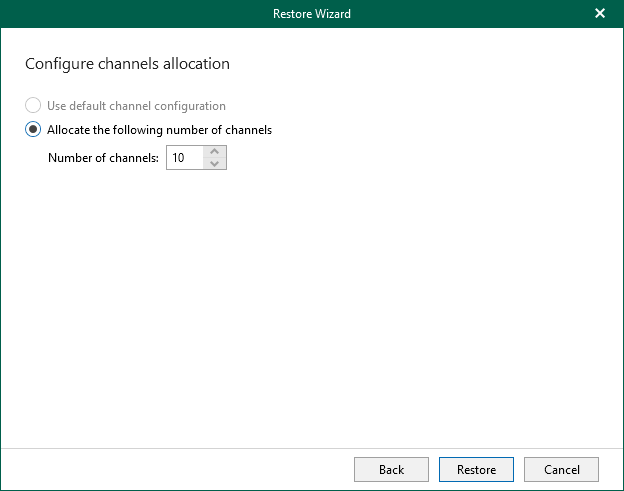Viewport: 624px width, 491px height.
Task: Select the Use default channel configuration radio button
Action: [x=34, y=106]
